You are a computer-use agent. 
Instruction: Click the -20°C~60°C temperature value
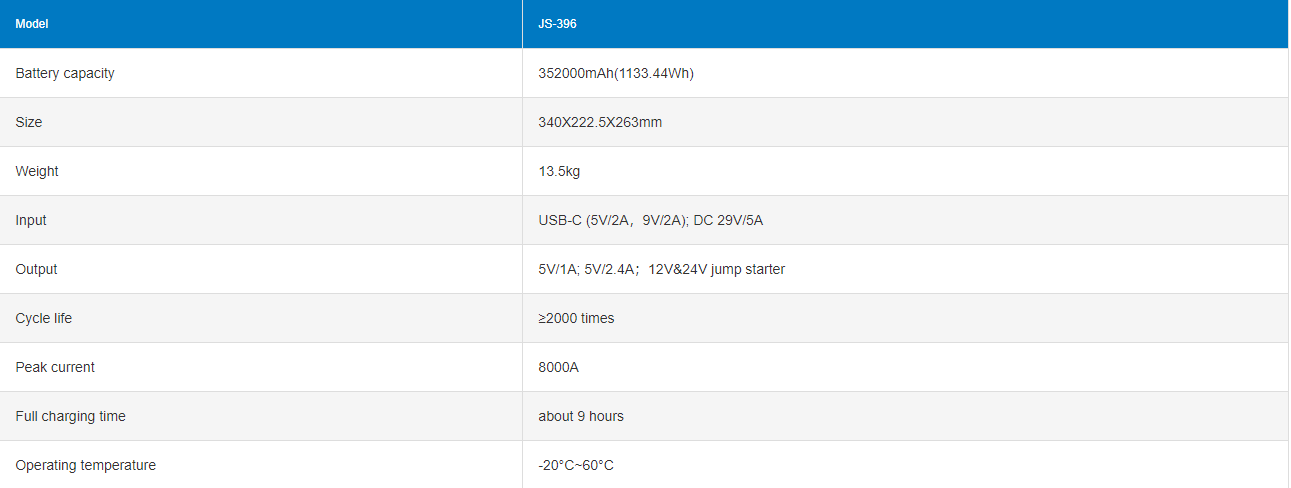(576, 465)
